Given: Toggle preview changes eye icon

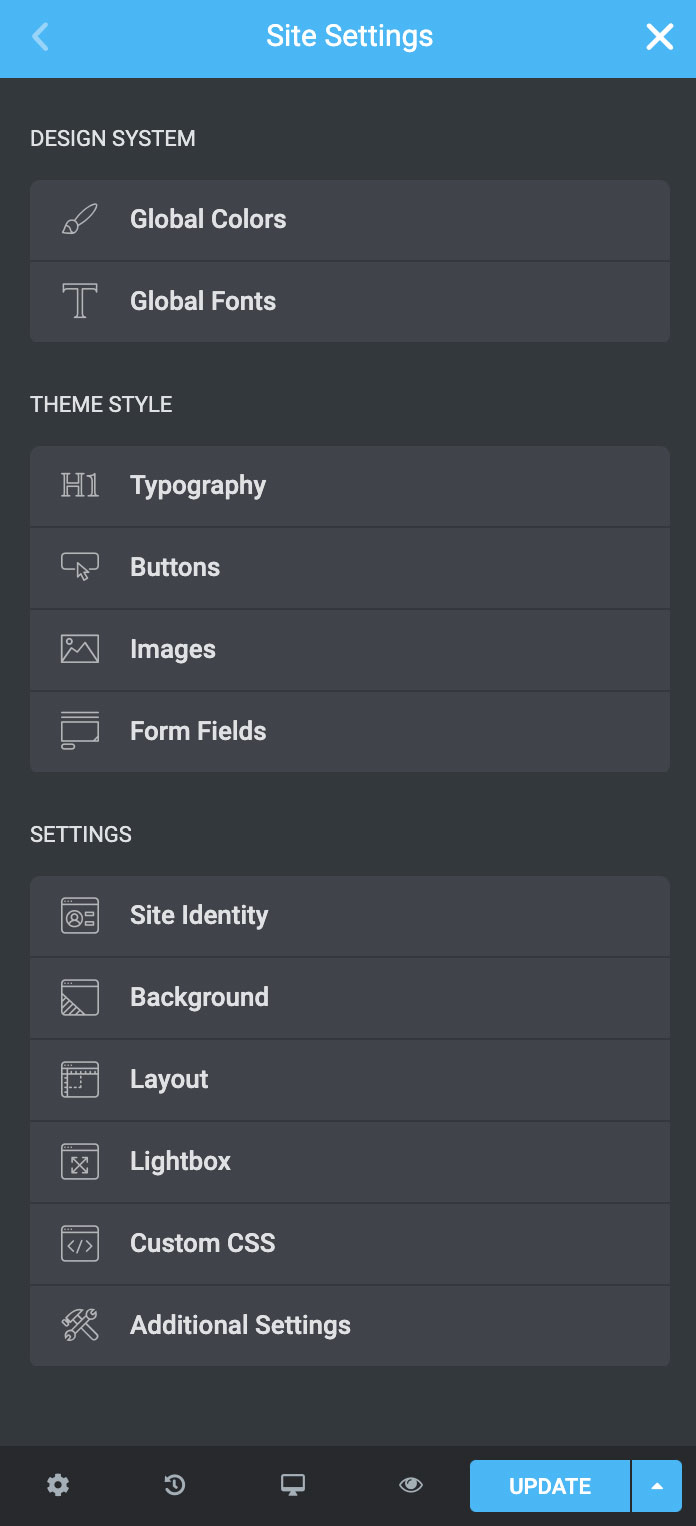Looking at the screenshot, I should [410, 1485].
